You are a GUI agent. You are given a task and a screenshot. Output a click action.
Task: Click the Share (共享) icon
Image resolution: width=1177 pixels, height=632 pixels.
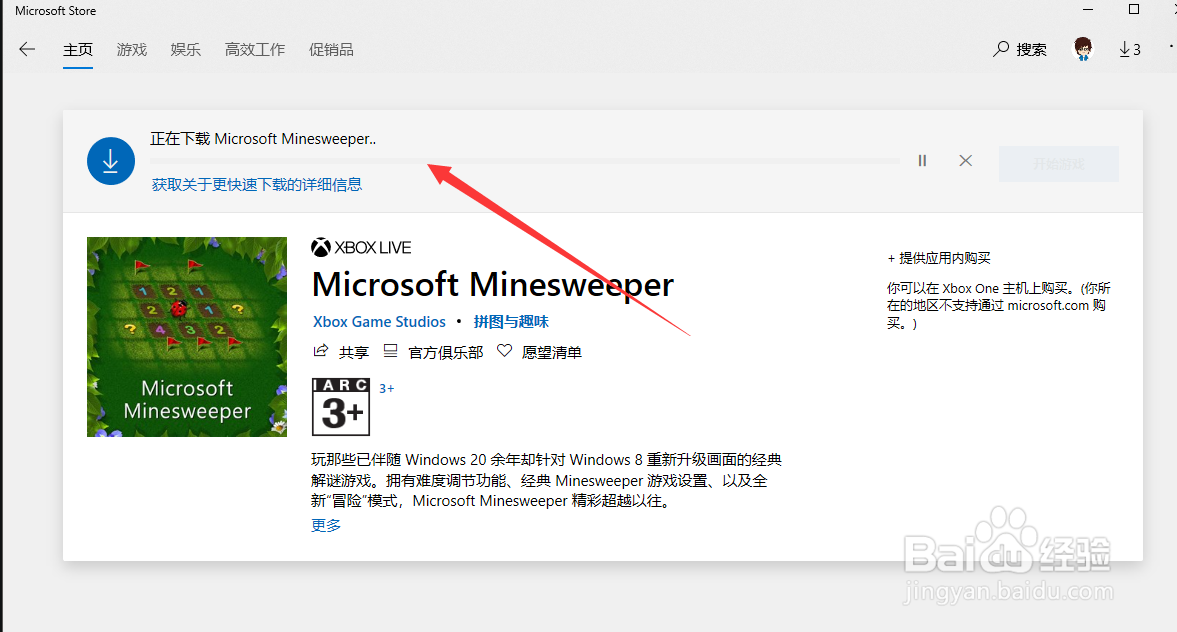click(320, 351)
